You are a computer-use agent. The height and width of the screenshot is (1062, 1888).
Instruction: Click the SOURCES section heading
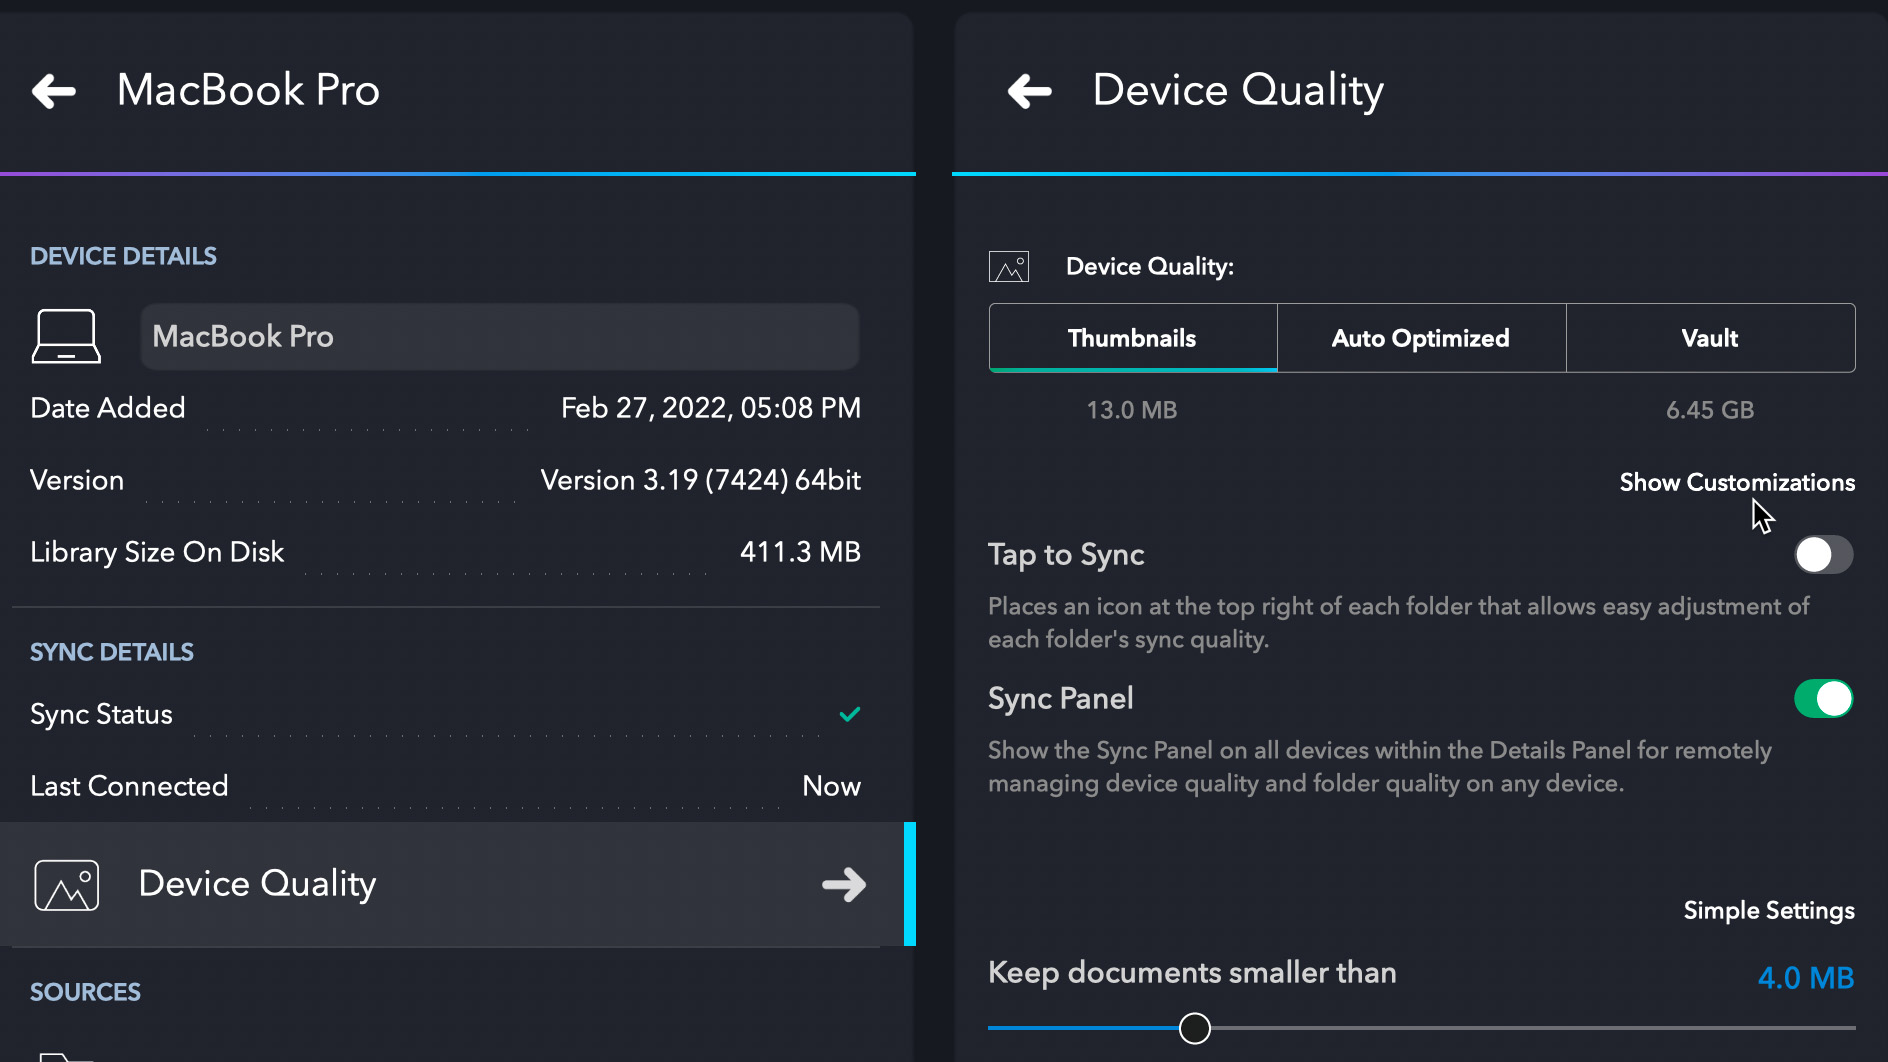85,992
